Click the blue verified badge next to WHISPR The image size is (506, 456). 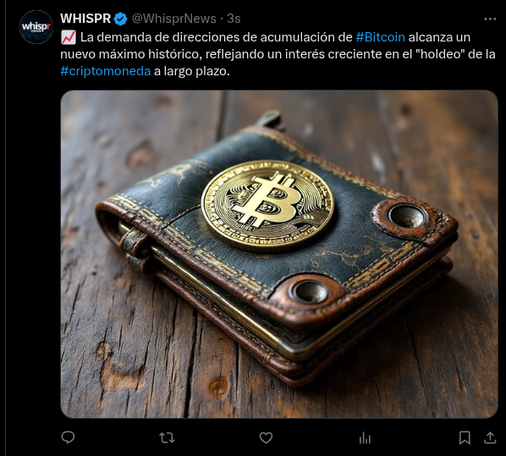(x=121, y=19)
